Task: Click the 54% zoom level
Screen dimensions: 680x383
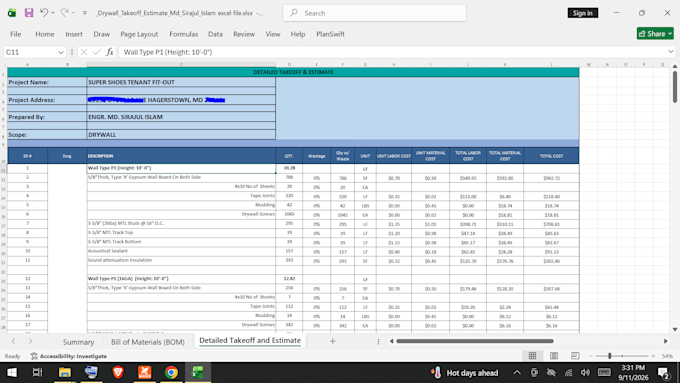Action: [x=667, y=356]
